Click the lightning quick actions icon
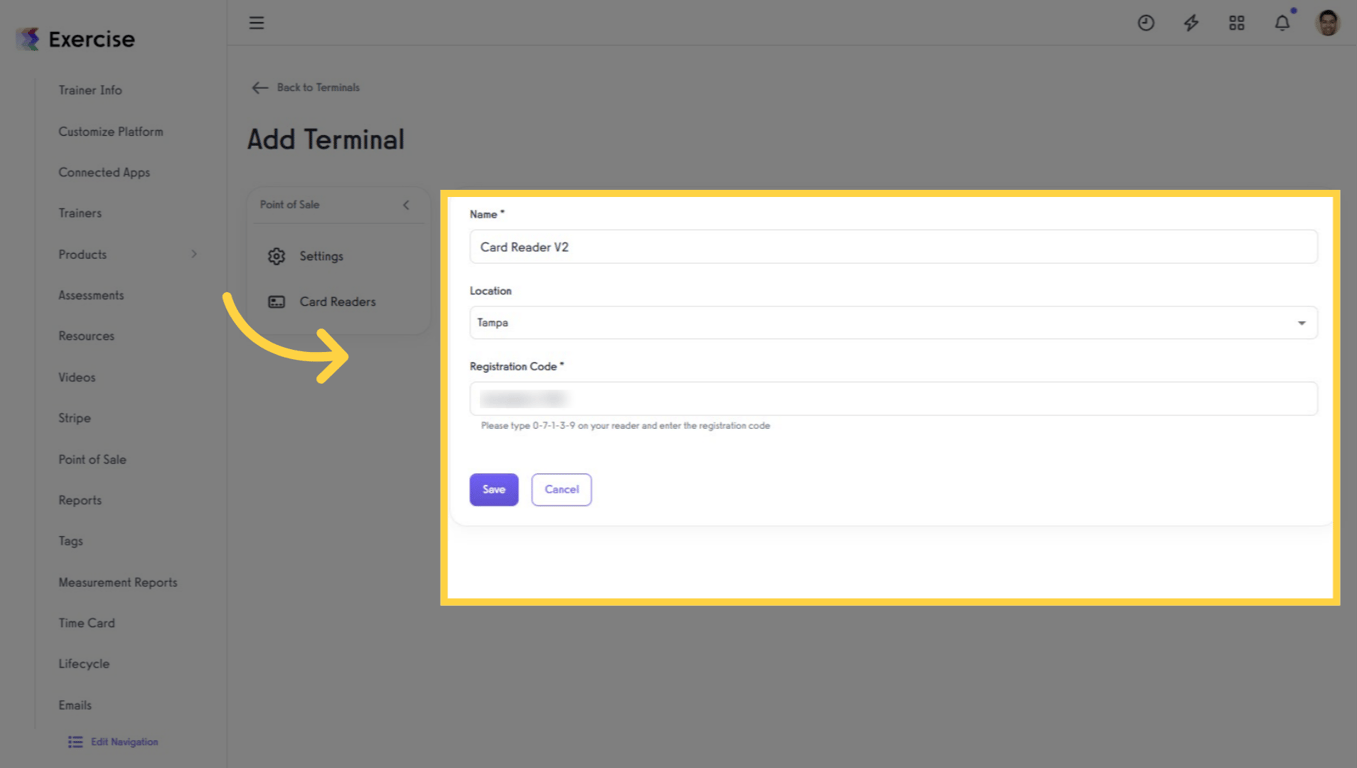 coord(1191,22)
